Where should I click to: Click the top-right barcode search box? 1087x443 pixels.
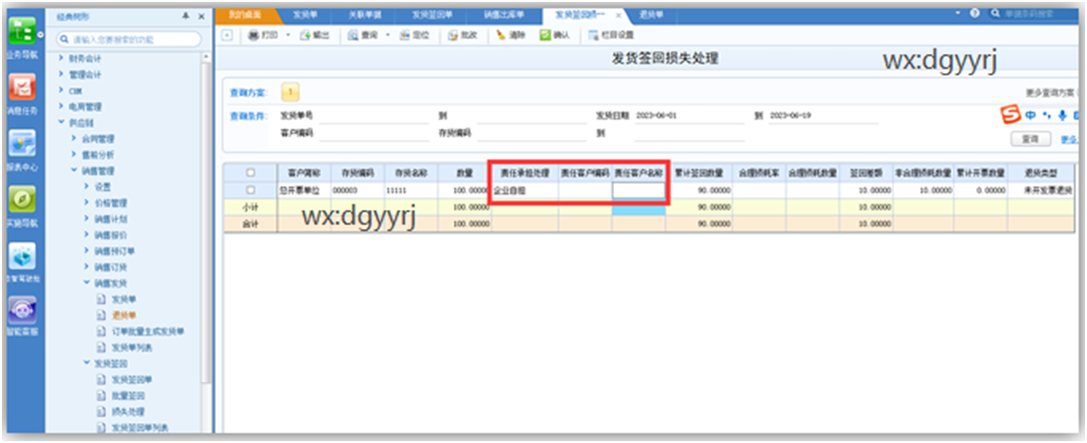coord(1036,14)
